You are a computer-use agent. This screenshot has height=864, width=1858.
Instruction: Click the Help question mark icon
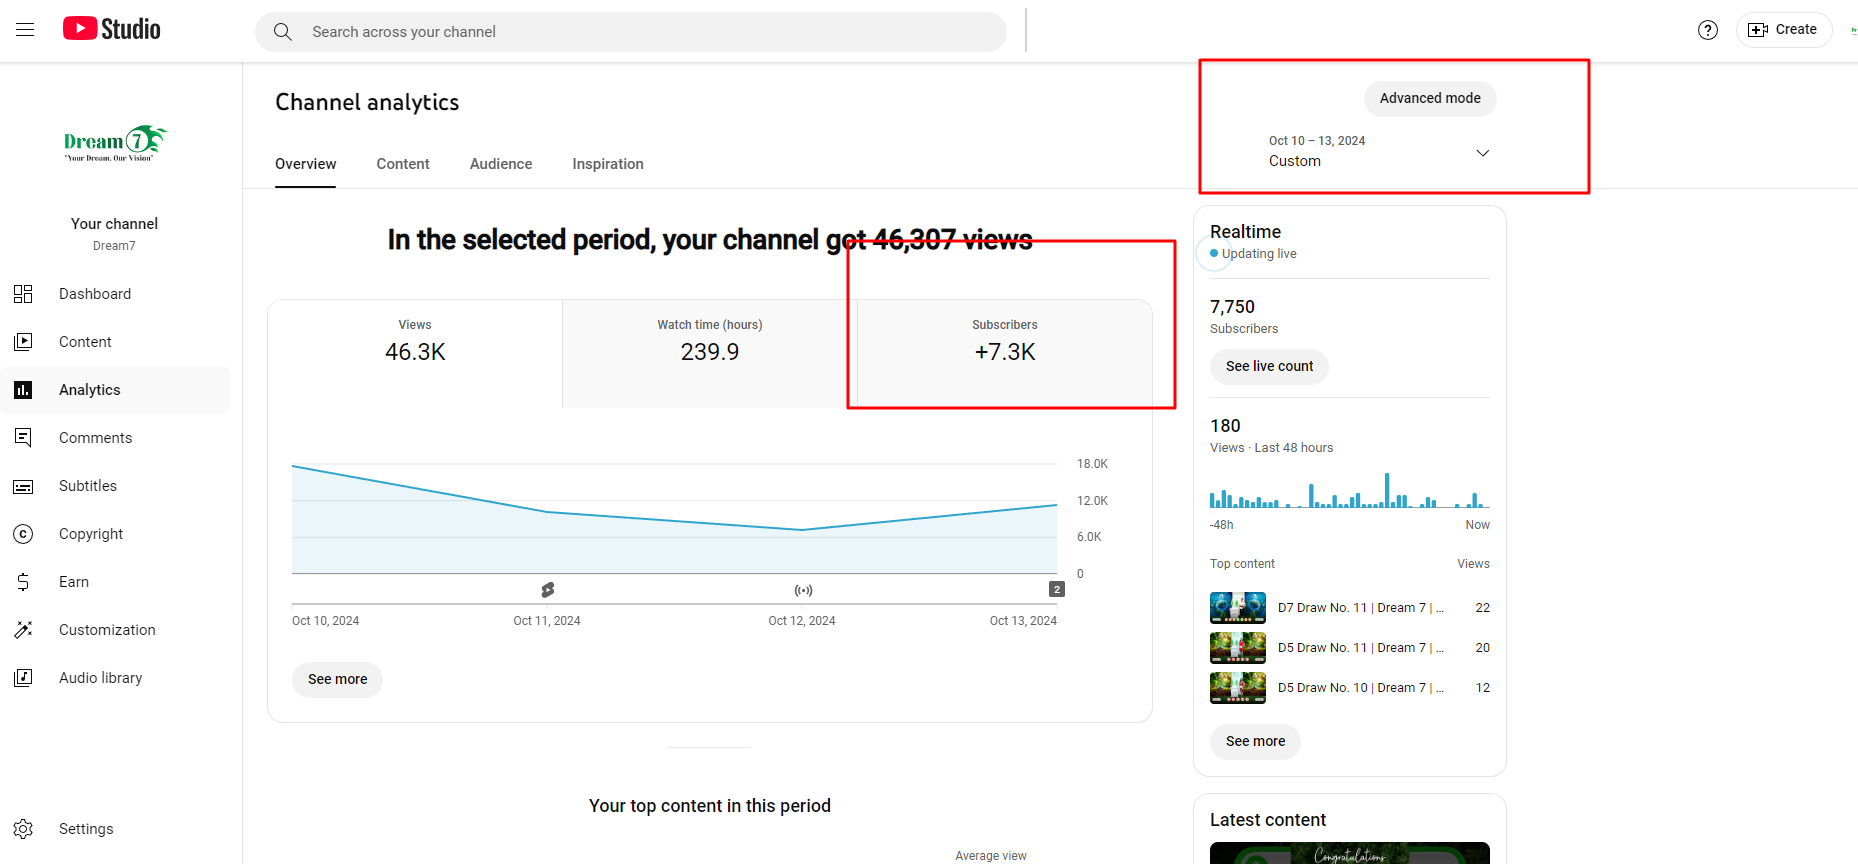(x=1707, y=30)
